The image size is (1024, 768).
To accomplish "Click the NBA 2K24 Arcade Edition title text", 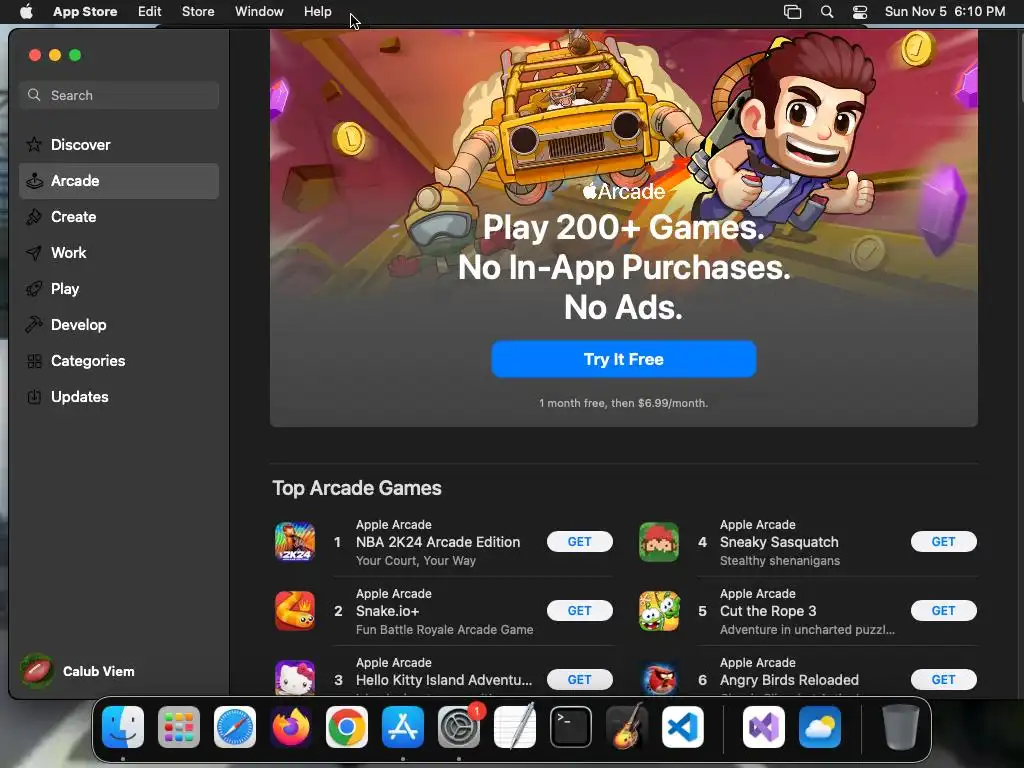I will (438, 542).
